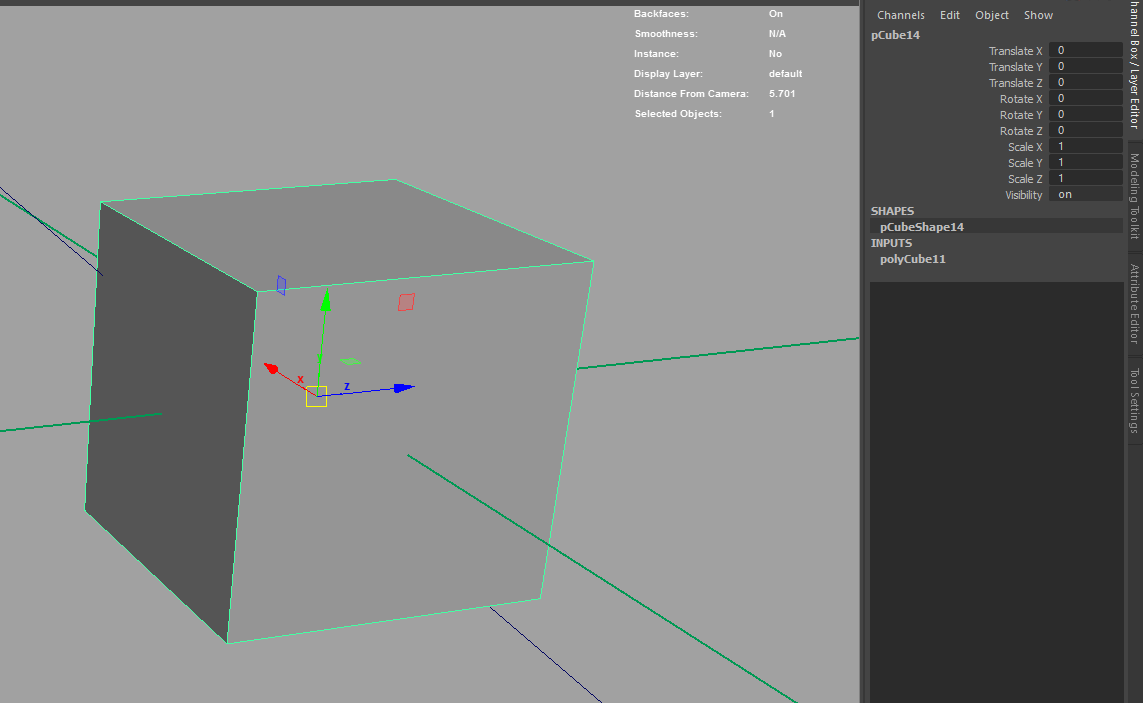Click the yellow center square of the manipulator
The width and height of the screenshot is (1143, 703).
coord(316,396)
